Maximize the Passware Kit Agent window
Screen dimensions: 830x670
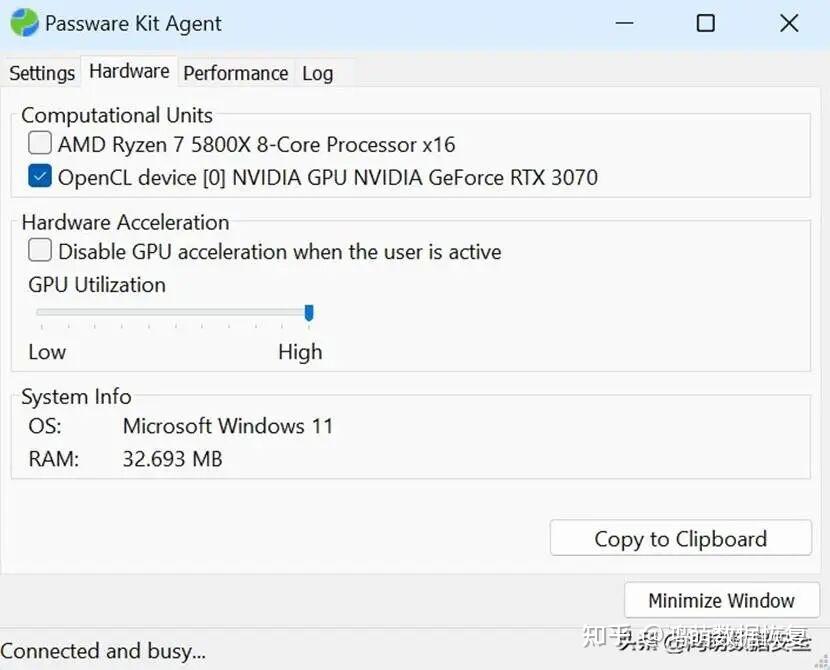click(x=706, y=23)
